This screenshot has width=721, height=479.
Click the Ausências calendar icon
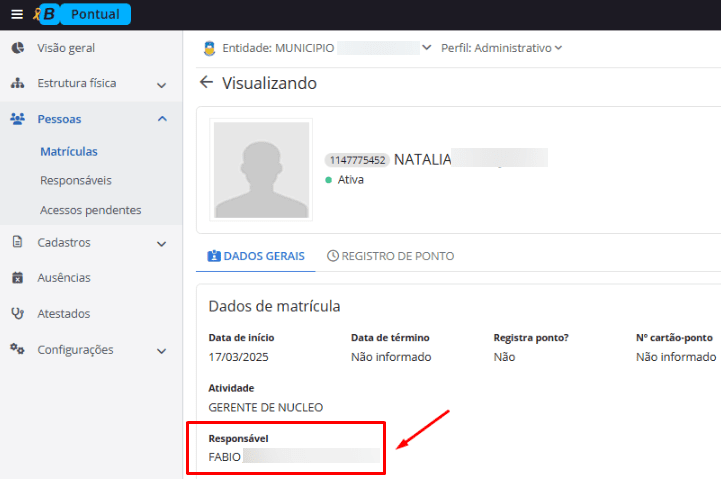coord(17,278)
